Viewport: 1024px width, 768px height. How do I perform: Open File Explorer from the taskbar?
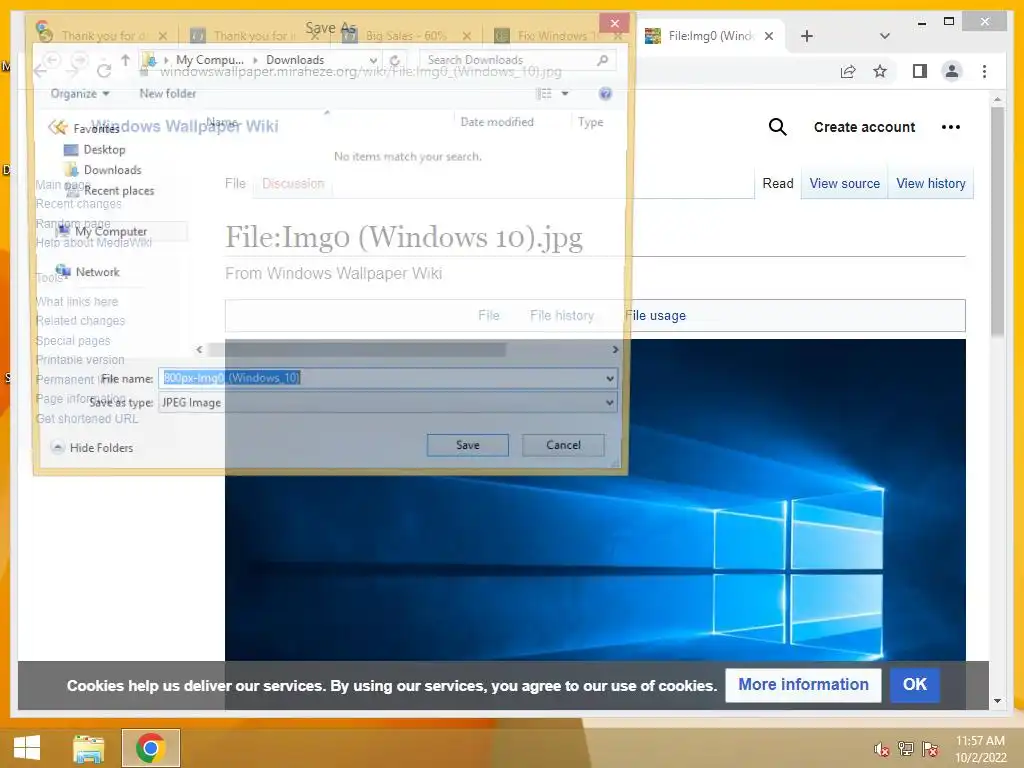click(88, 748)
